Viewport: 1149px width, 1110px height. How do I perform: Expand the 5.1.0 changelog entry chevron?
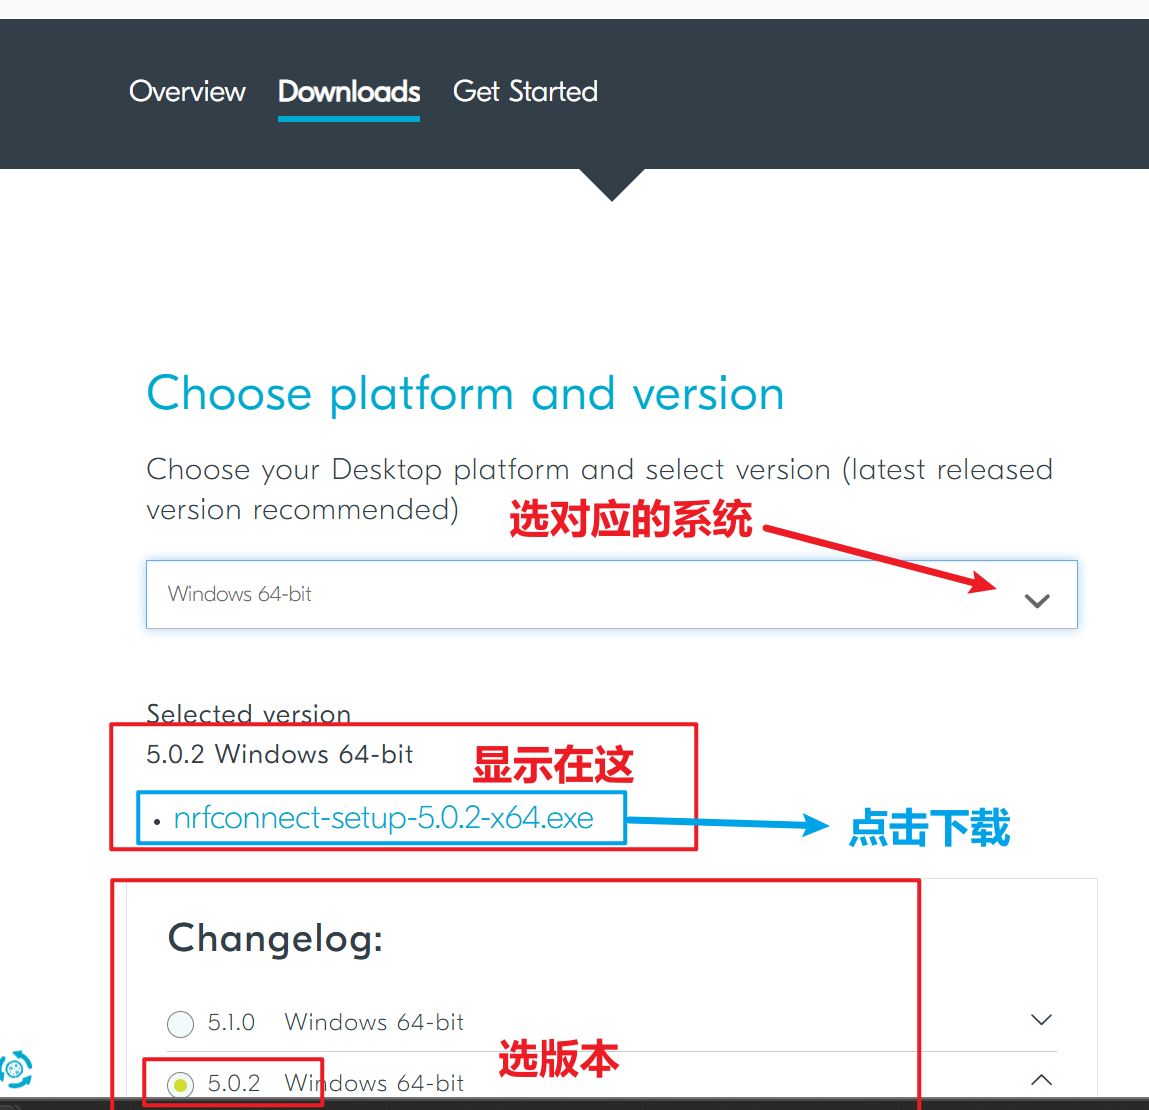pyautogui.click(x=1041, y=1020)
